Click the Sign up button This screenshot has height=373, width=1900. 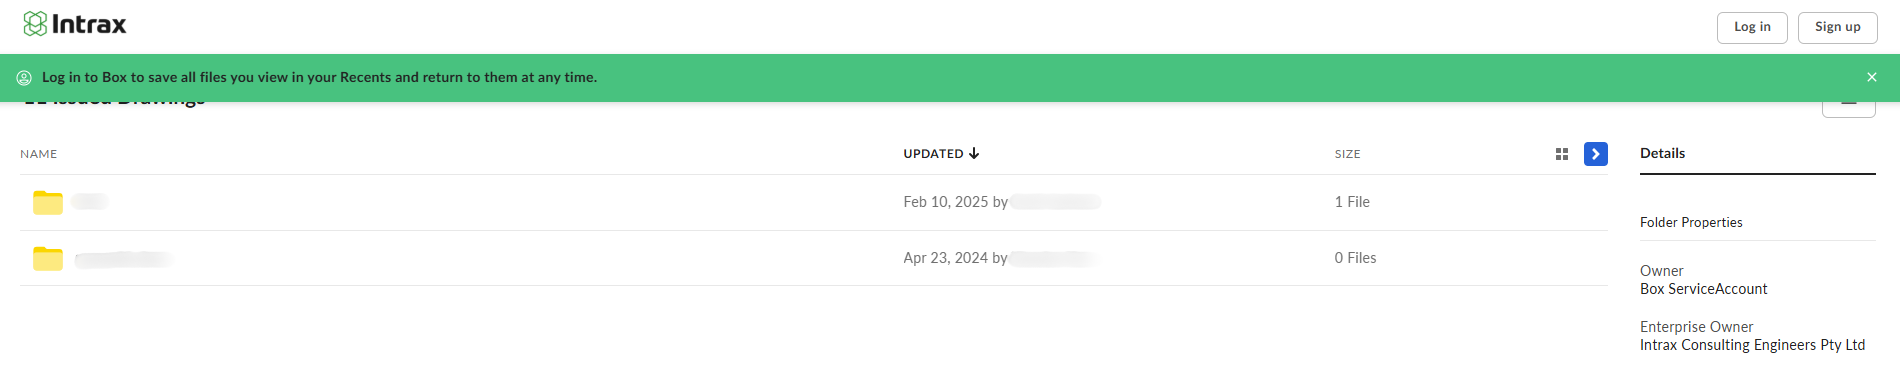point(1838,27)
